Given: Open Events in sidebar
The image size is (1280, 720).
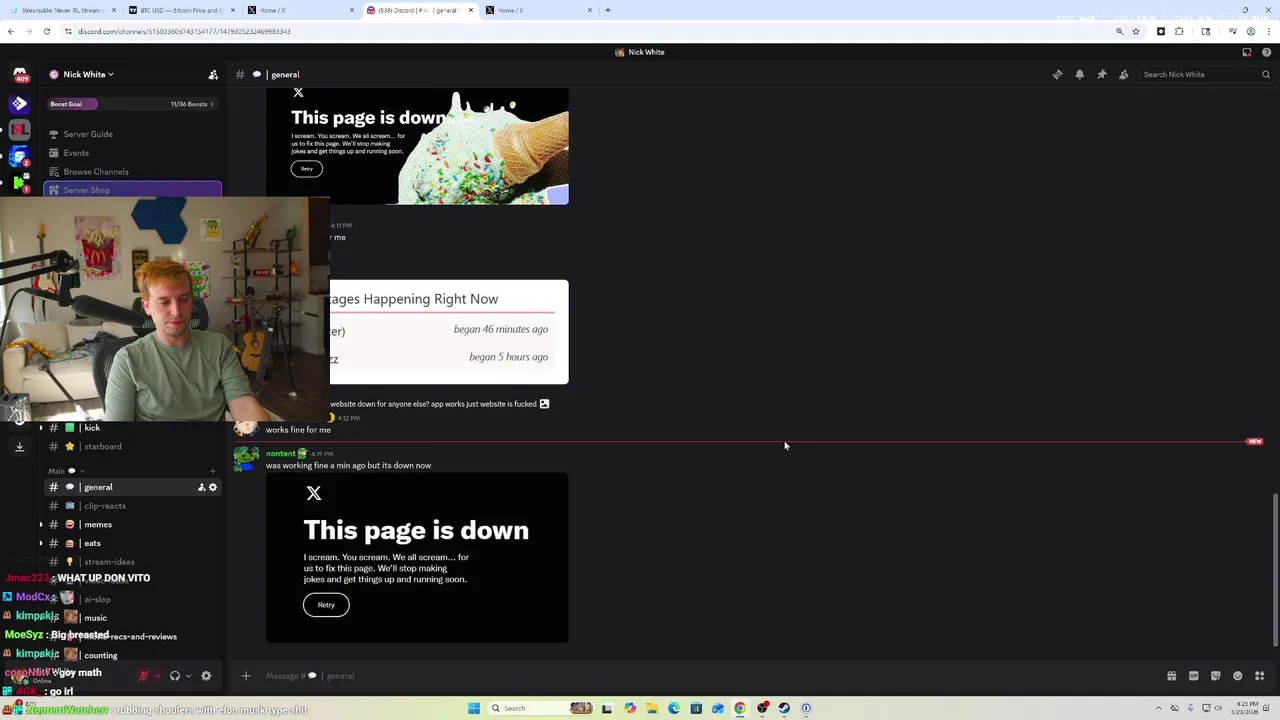Looking at the screenshot, I should click(76, 153).
